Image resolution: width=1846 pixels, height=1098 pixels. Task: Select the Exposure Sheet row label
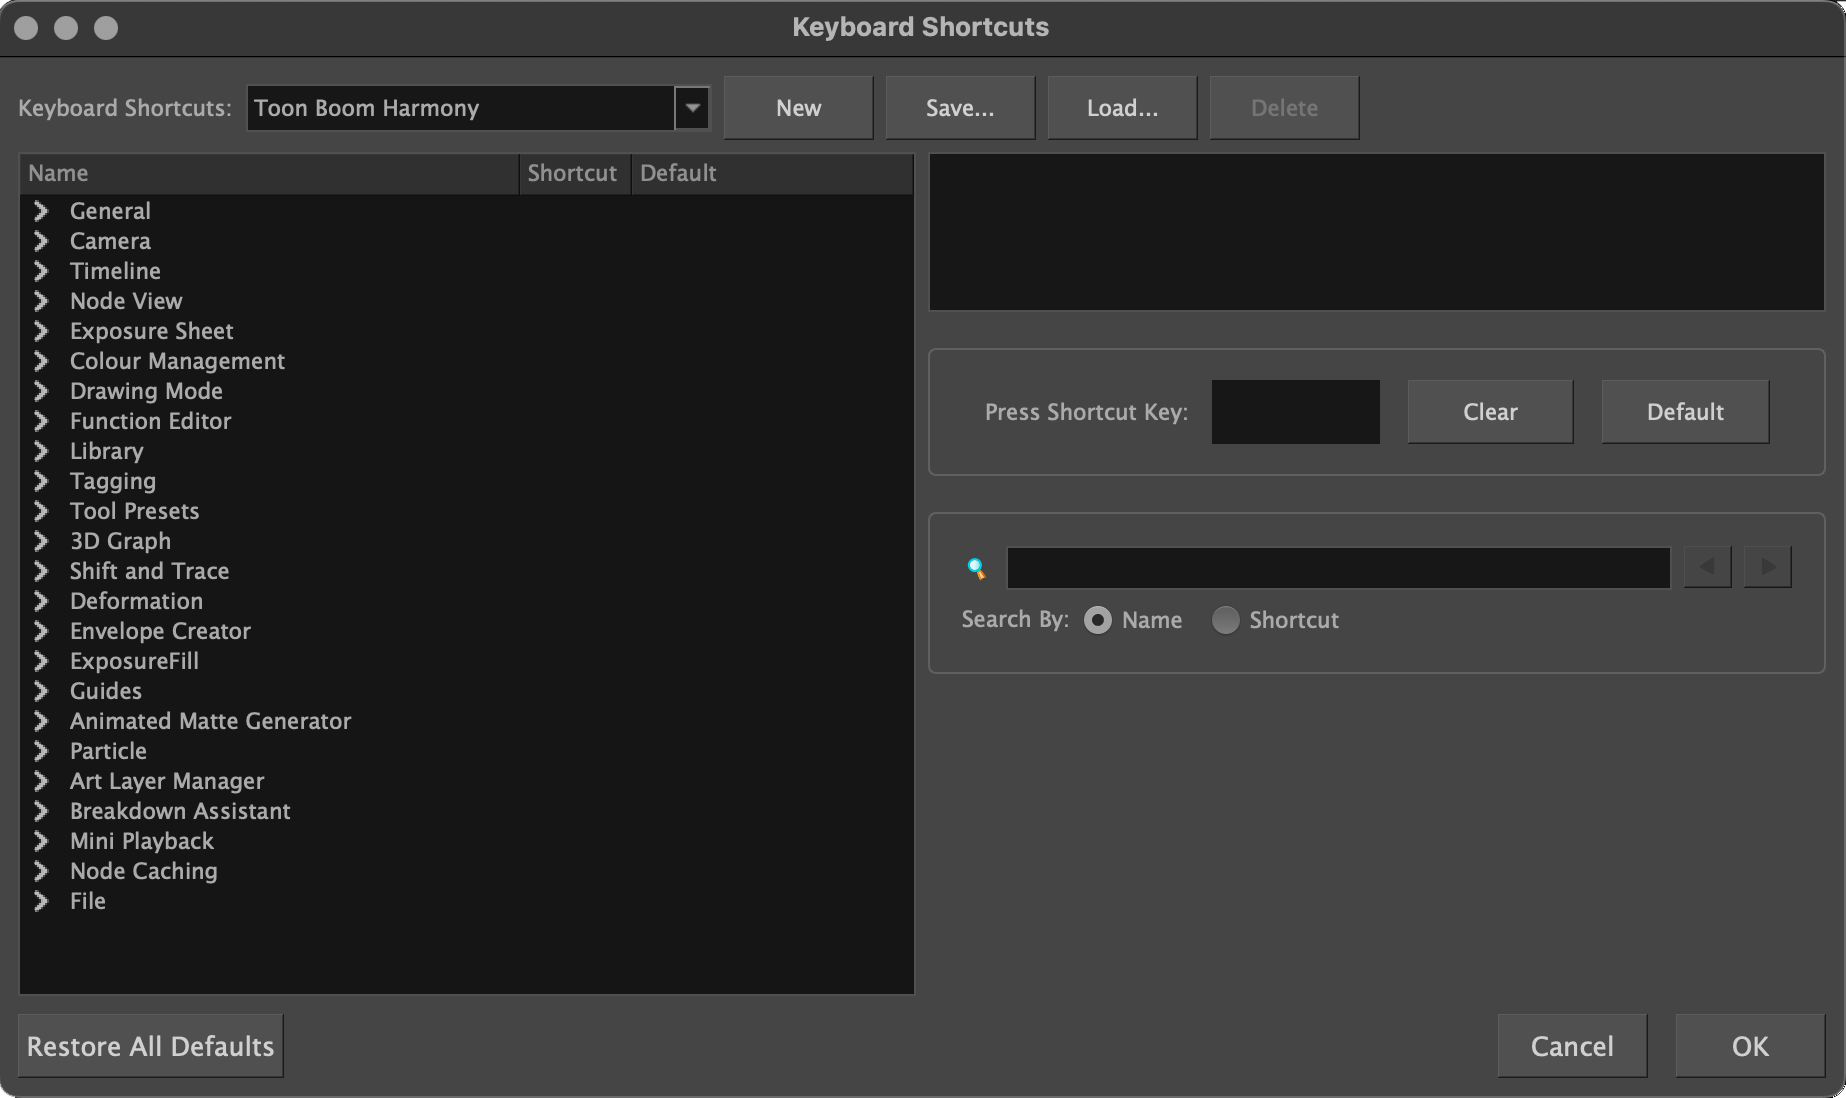pyautogui.click(x=151, y=331)
